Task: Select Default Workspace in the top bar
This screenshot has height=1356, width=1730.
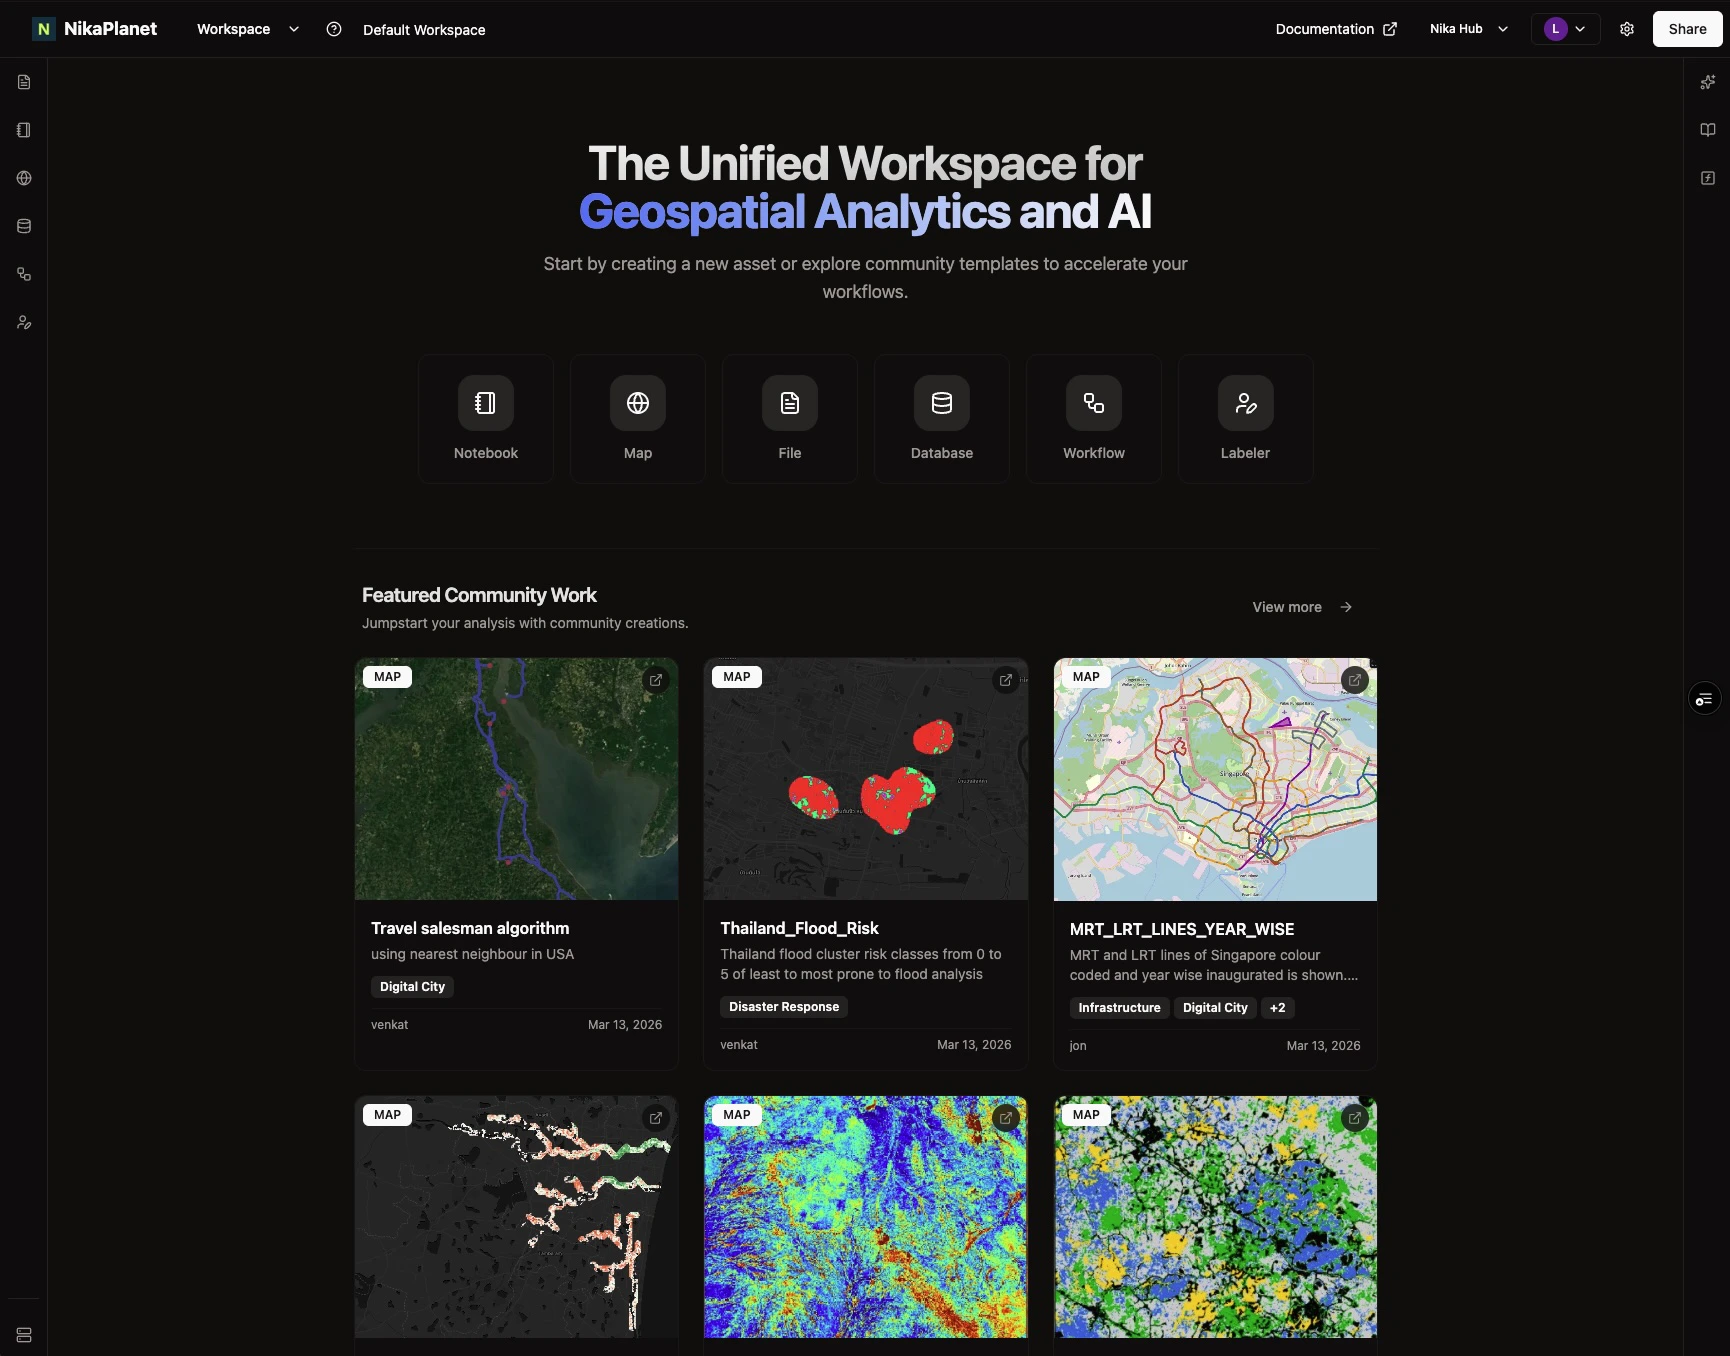Action: [x=424, y=29]
